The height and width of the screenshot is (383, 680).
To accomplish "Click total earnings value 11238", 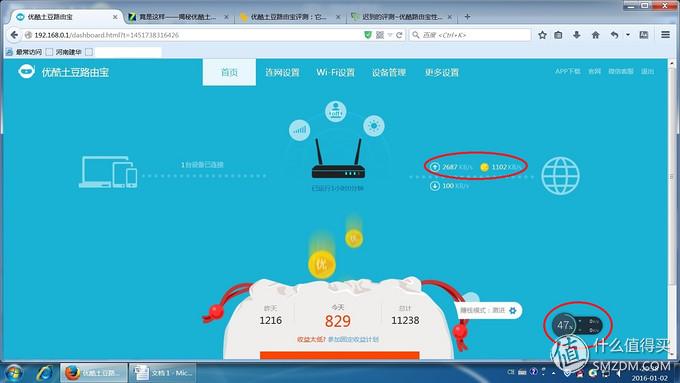I will tap(405, 321).
